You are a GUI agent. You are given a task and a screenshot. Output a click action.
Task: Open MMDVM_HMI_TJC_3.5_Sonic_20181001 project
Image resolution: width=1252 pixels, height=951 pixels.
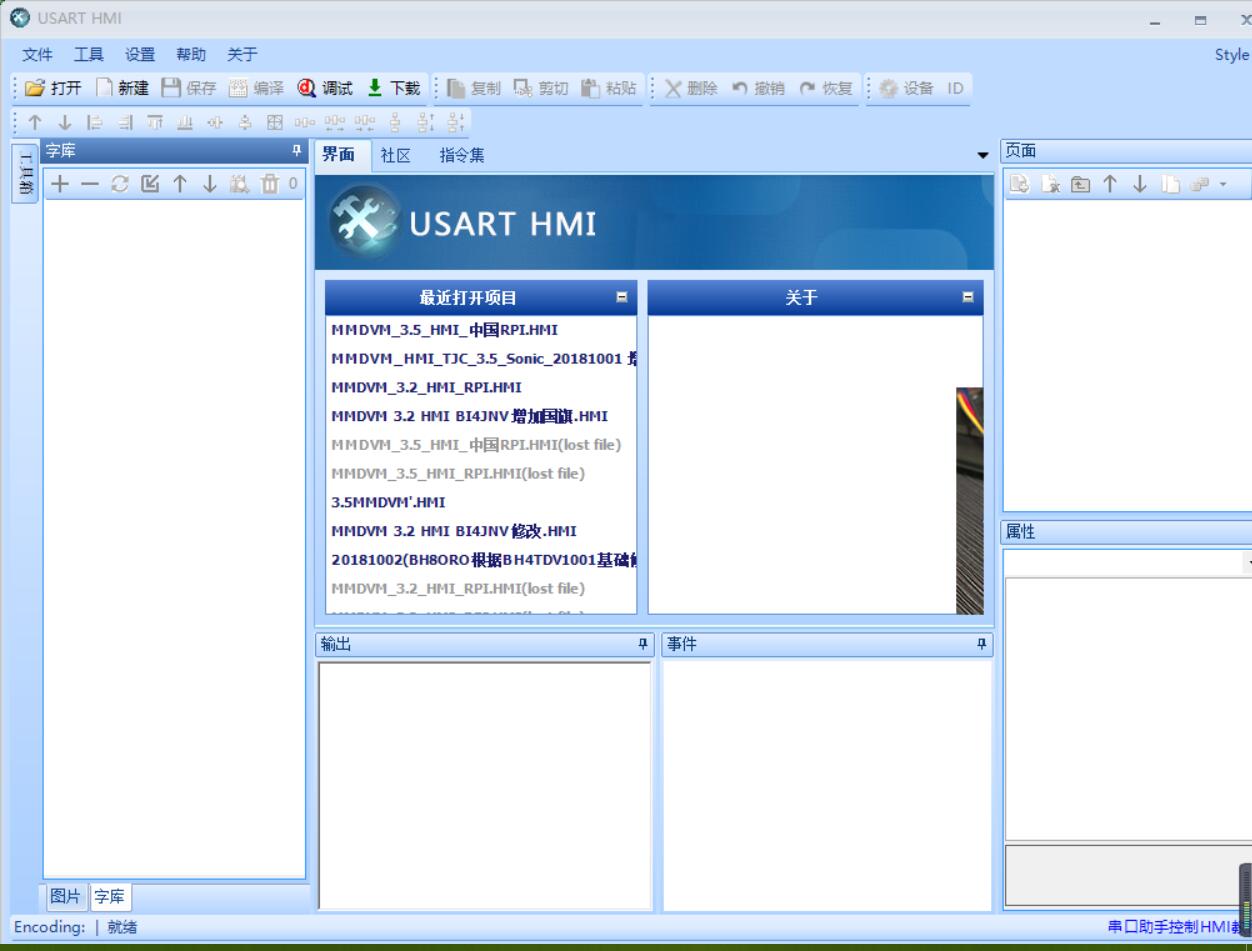[x=484, y=358]
